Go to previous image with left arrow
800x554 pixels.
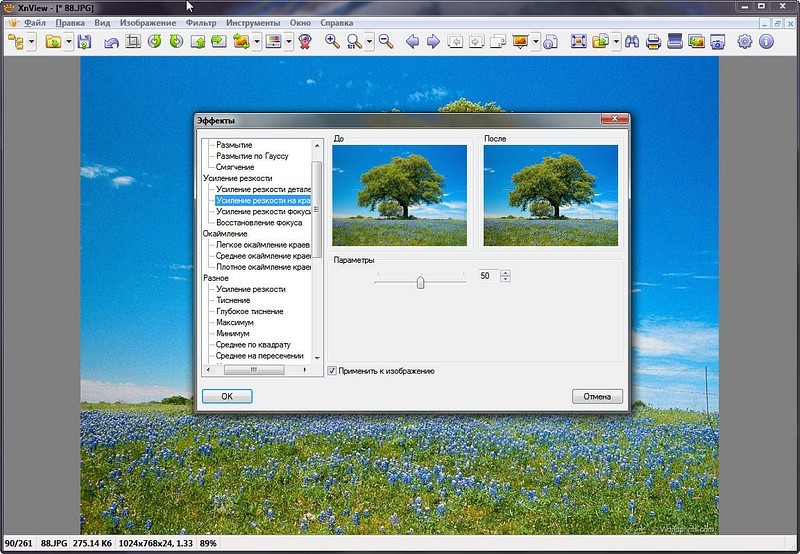click(x=412, y=42)
